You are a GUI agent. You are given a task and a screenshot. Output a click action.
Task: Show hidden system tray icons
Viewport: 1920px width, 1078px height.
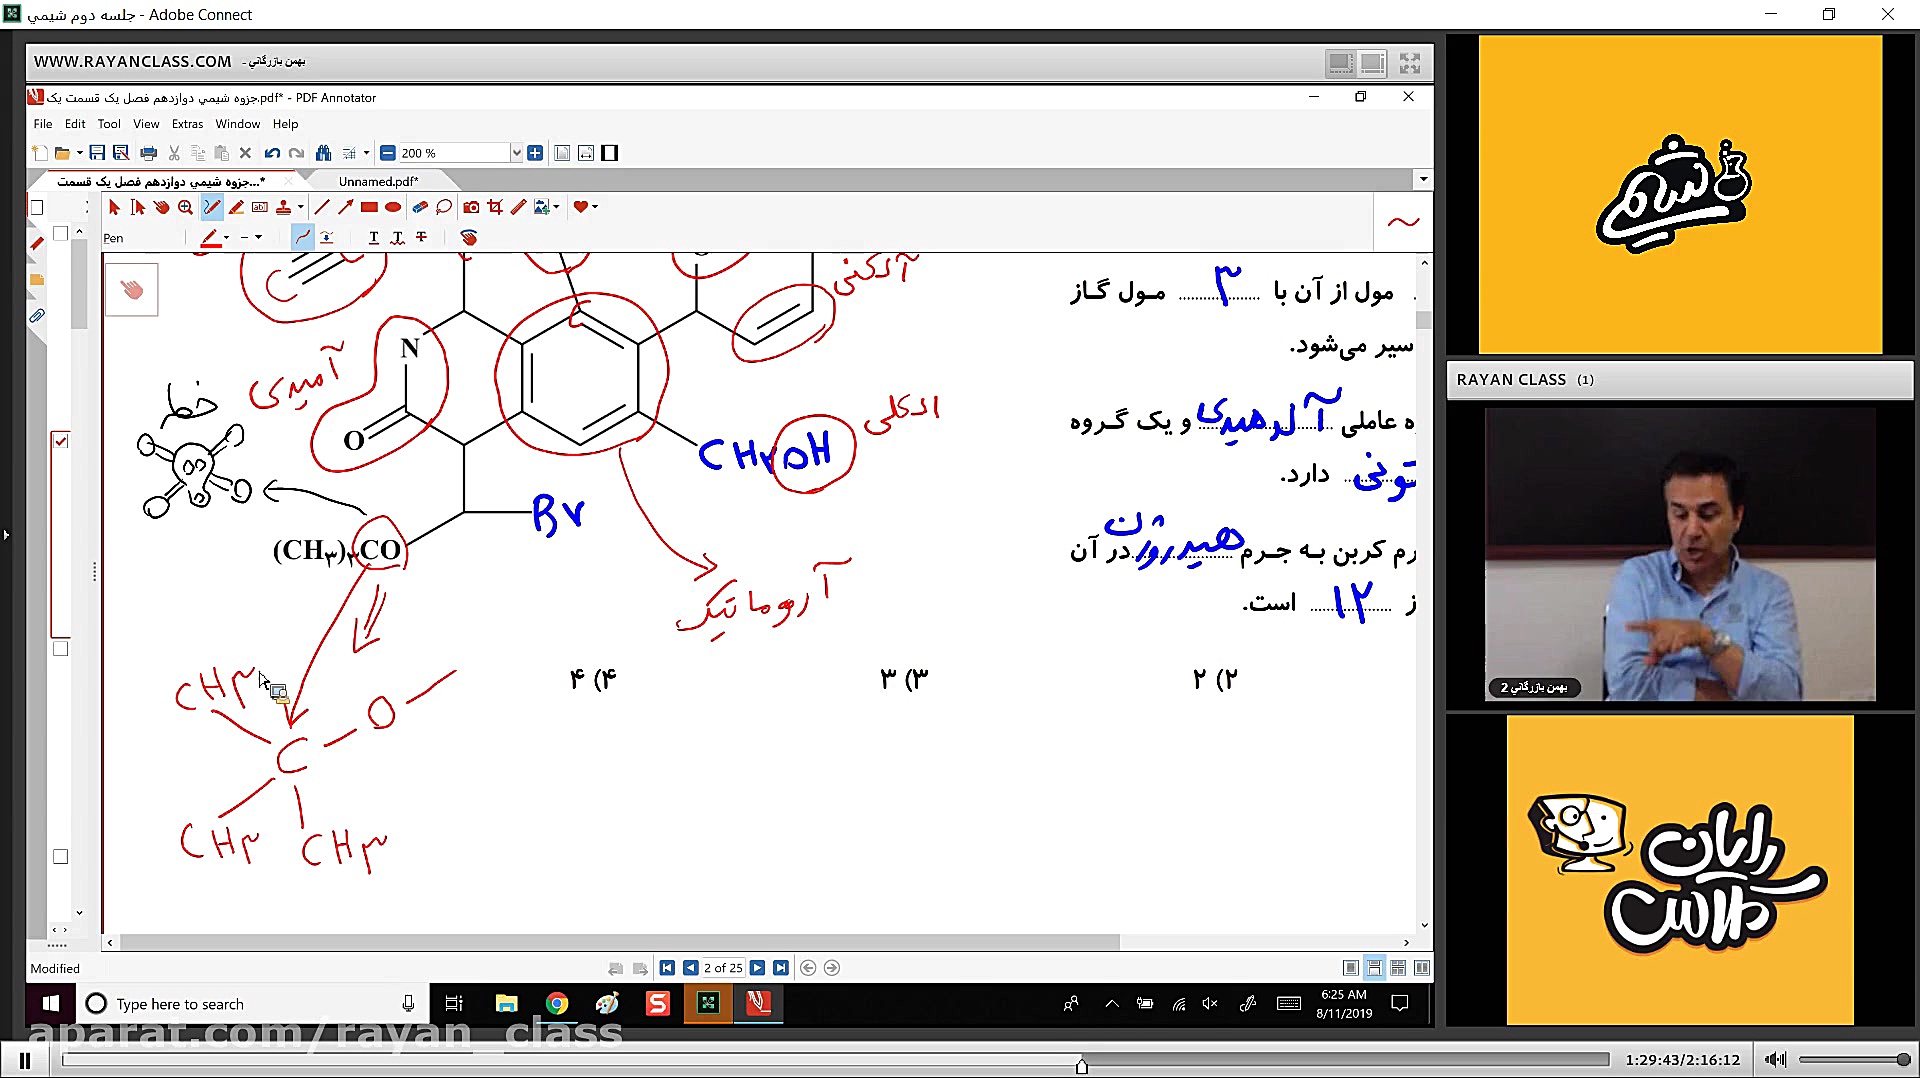(1112, 1003)
